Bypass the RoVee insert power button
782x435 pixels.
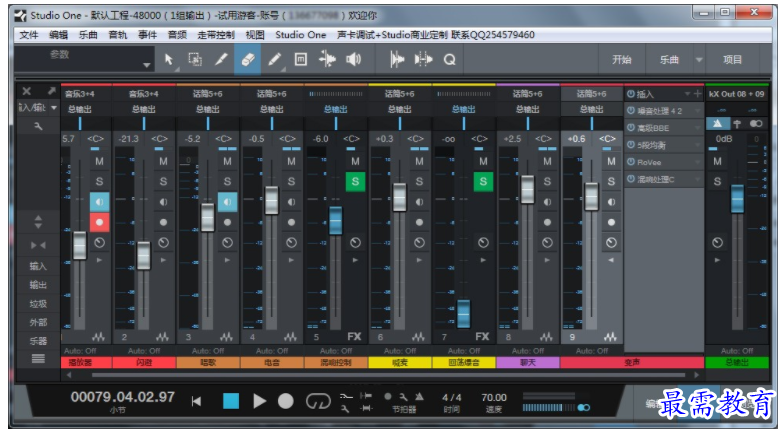click(x=631, y=162)
